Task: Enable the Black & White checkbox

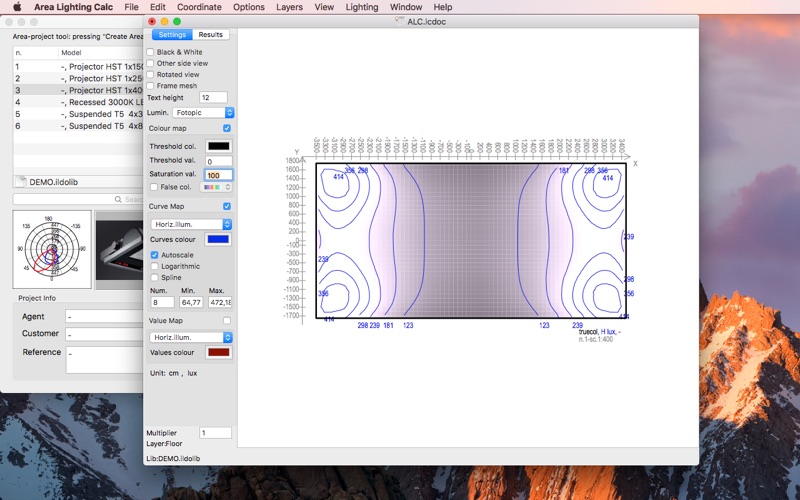Action: tap(151, 52)
